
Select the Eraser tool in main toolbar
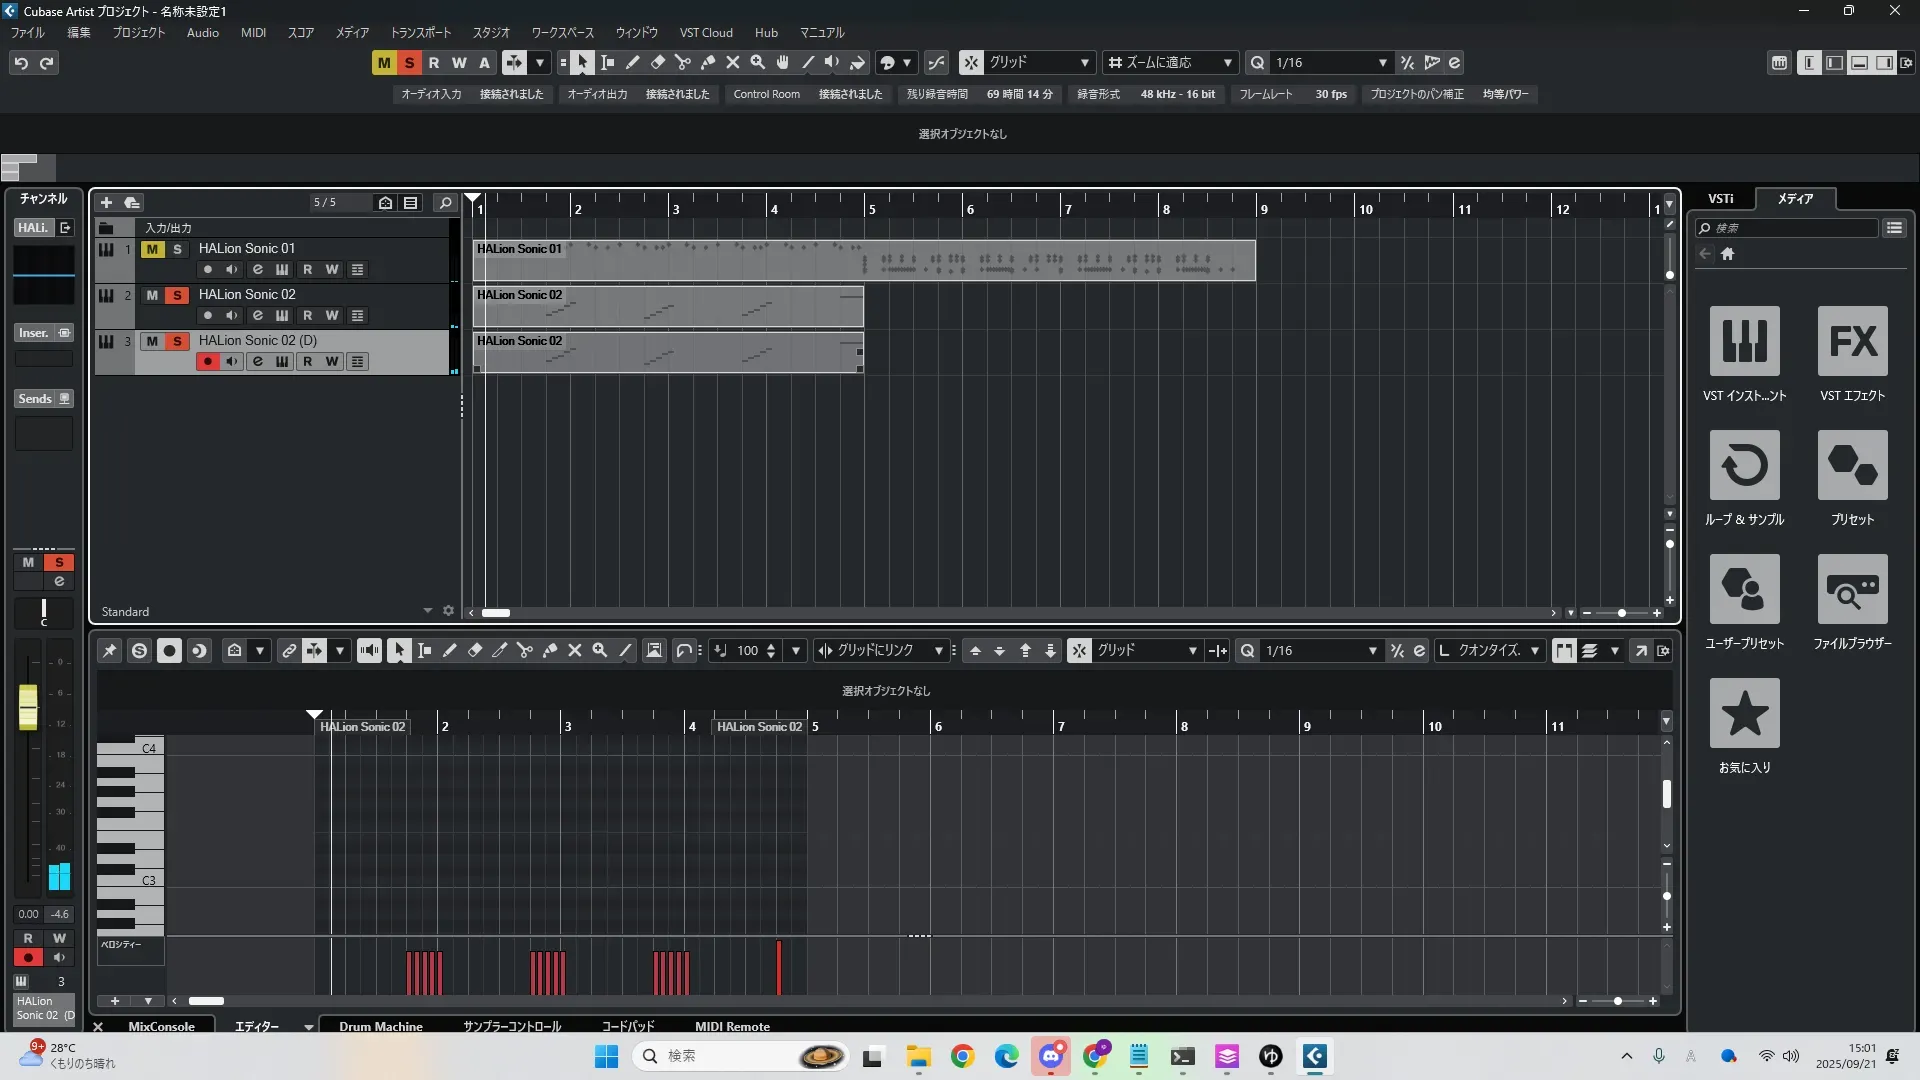coord(658,63)
